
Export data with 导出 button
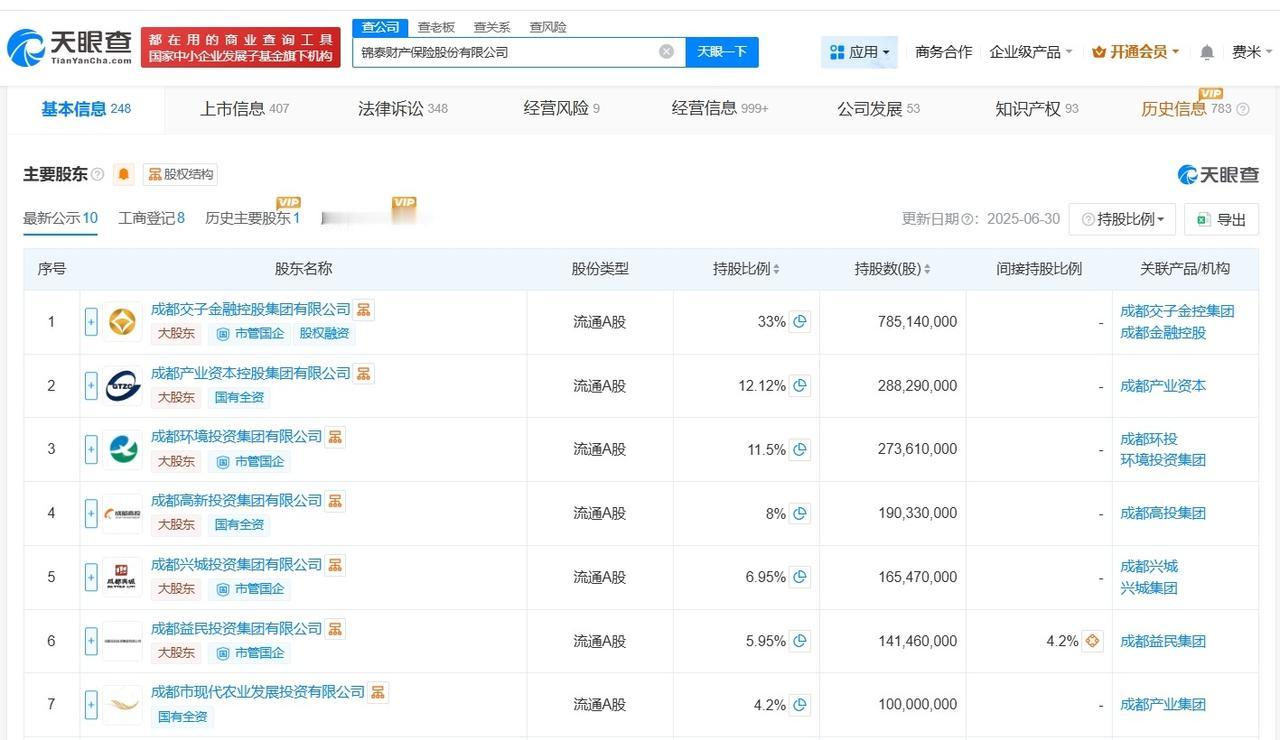(x=1221, y=219)
